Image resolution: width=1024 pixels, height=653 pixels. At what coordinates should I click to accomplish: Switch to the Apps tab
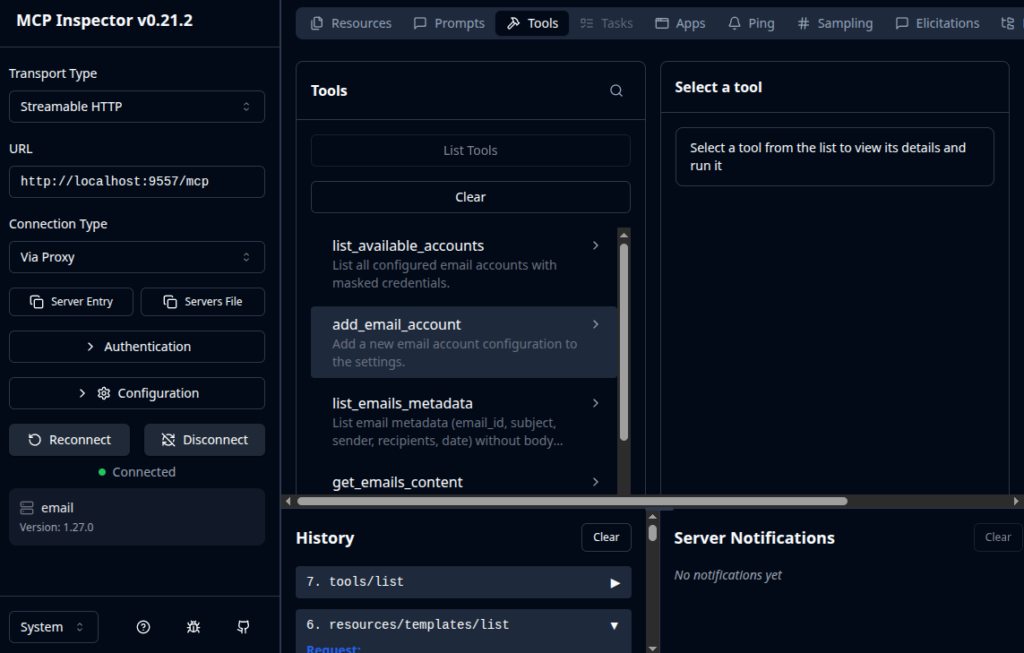[x=680, y=24]
